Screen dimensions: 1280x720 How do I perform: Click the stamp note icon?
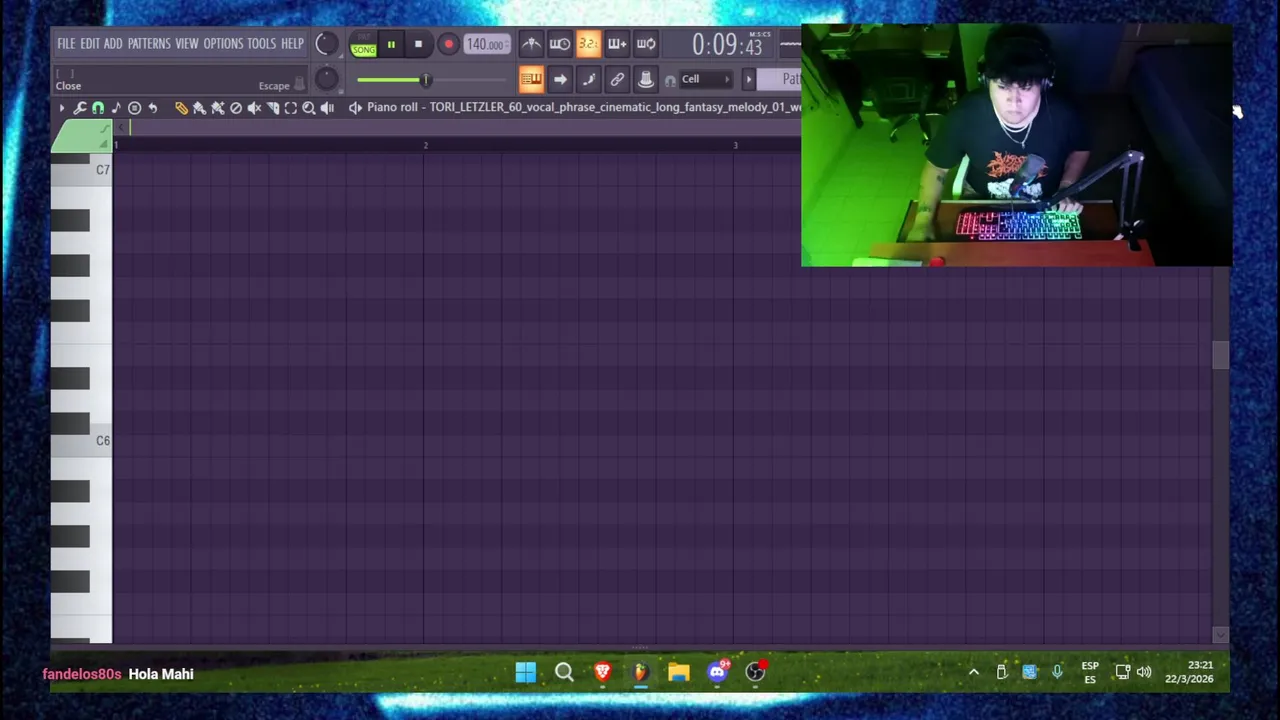[116, 108]
